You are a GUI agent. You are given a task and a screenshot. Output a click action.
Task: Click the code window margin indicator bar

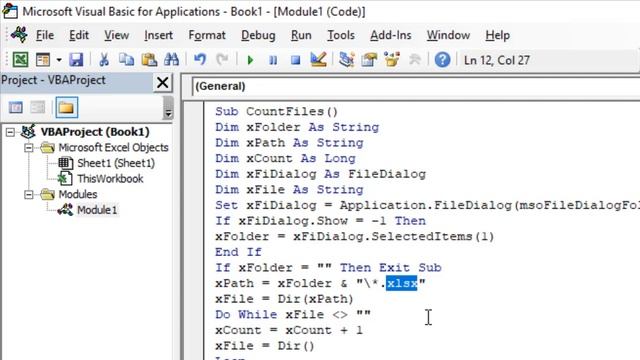[193, 231]
